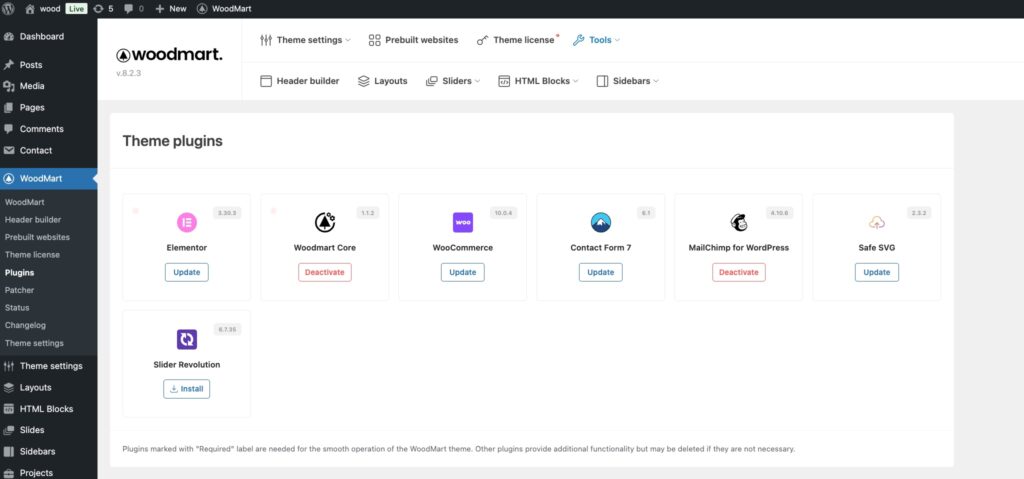
Task: Open WoodMart item in top admin bar
Action: point(223,8)
